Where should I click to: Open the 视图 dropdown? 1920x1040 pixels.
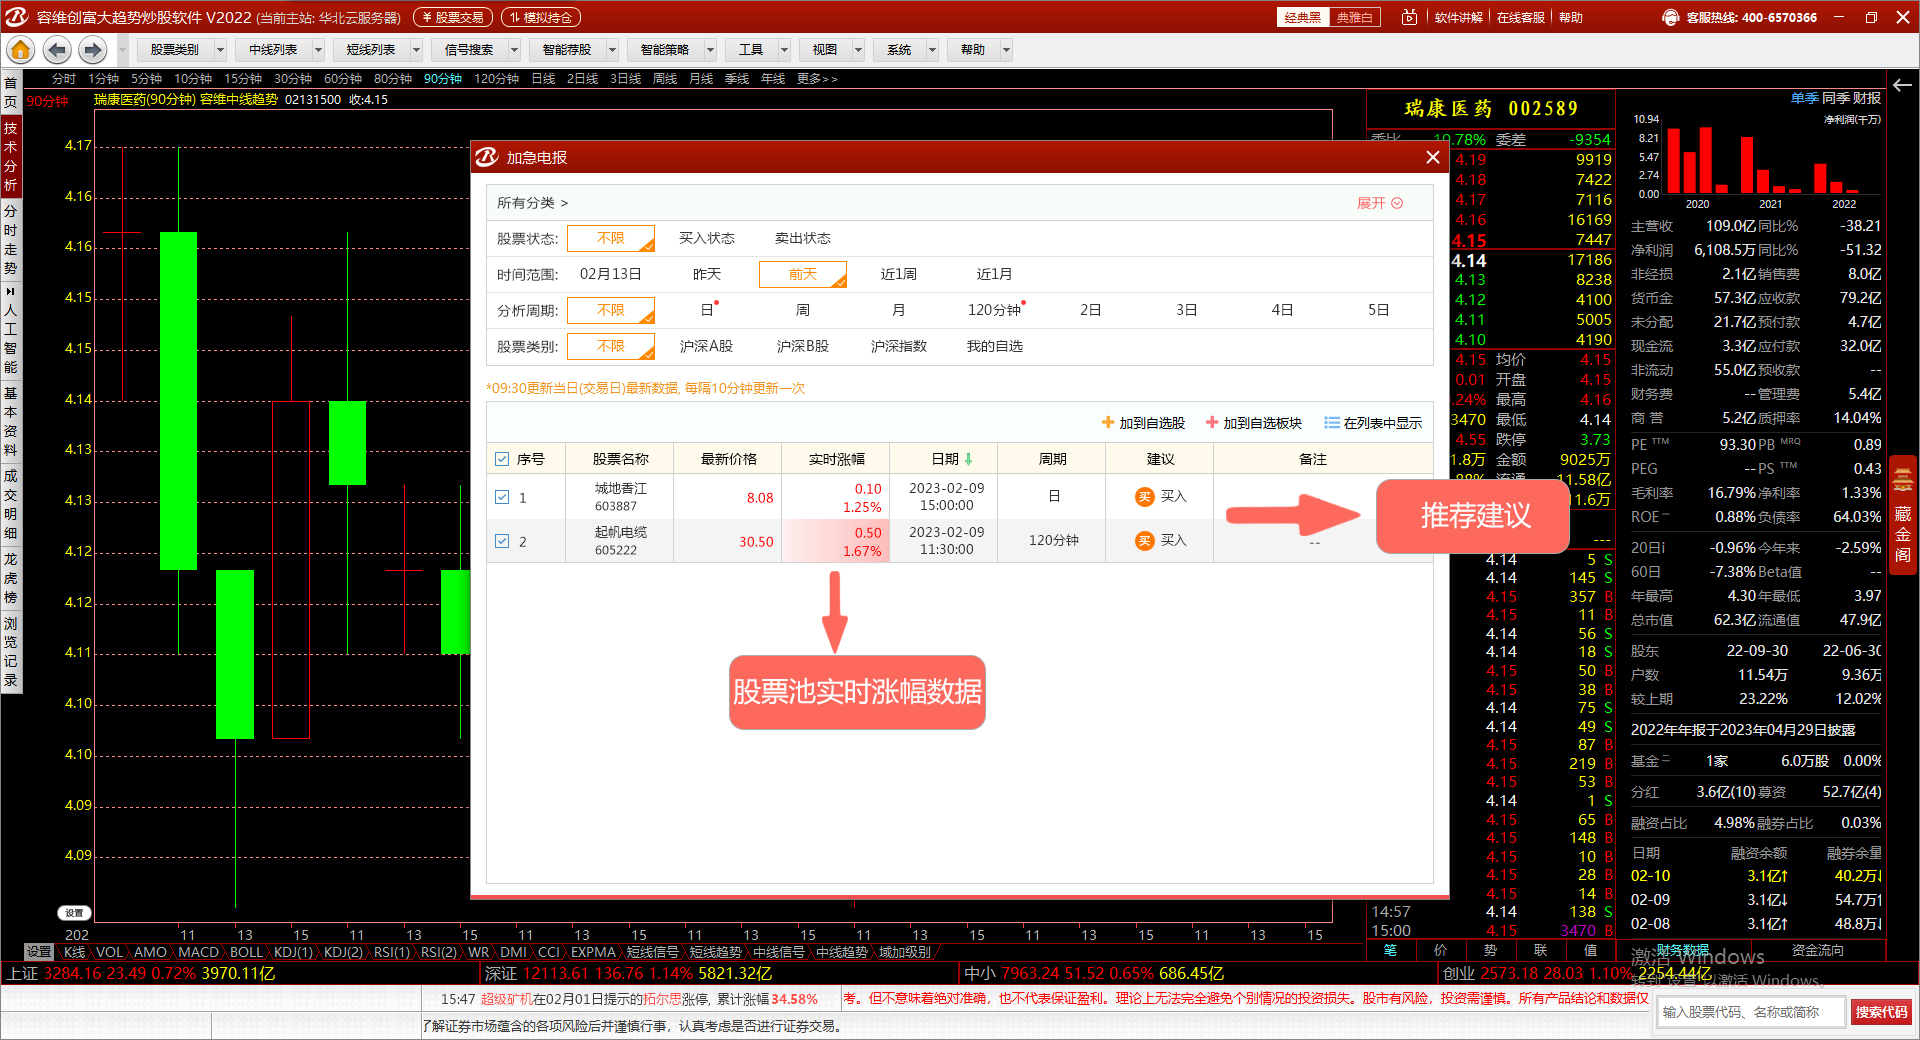tap(834, 49)
